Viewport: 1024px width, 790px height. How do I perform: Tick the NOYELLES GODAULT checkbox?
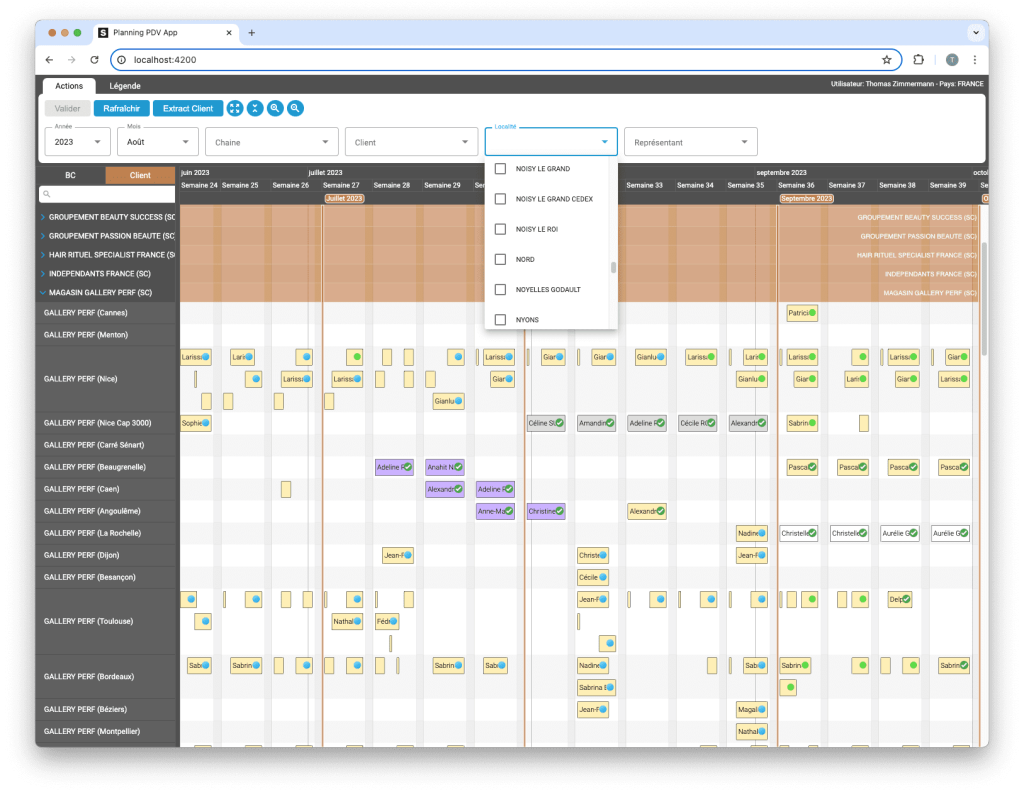point(501,289)
